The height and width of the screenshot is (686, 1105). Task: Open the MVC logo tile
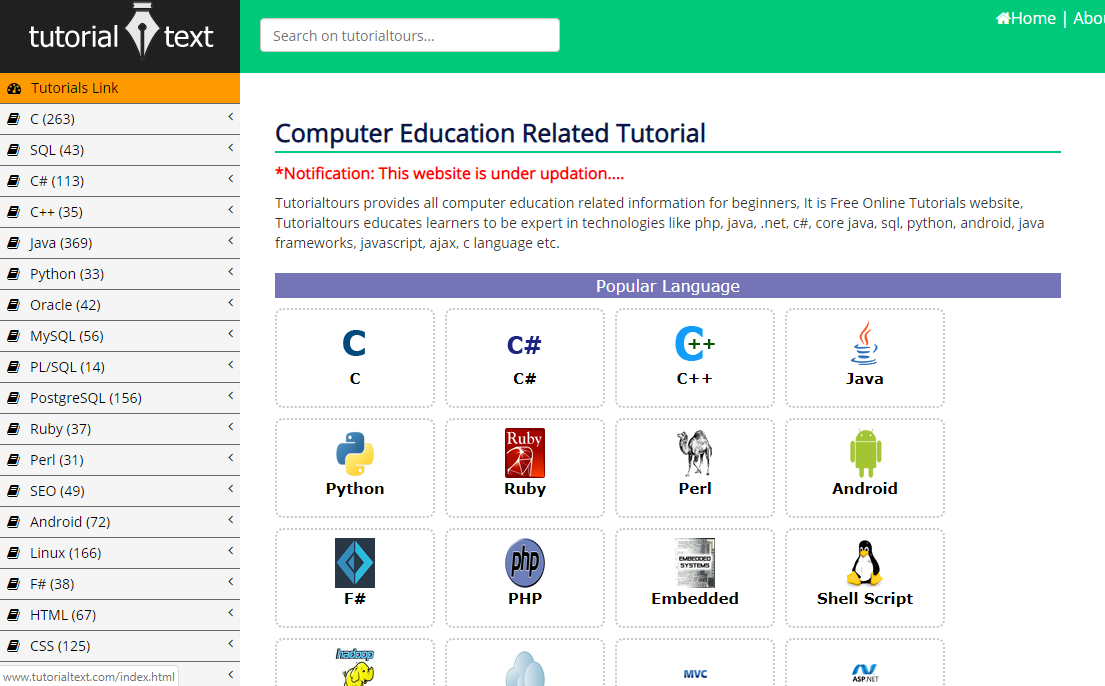[x=695, y=674]
